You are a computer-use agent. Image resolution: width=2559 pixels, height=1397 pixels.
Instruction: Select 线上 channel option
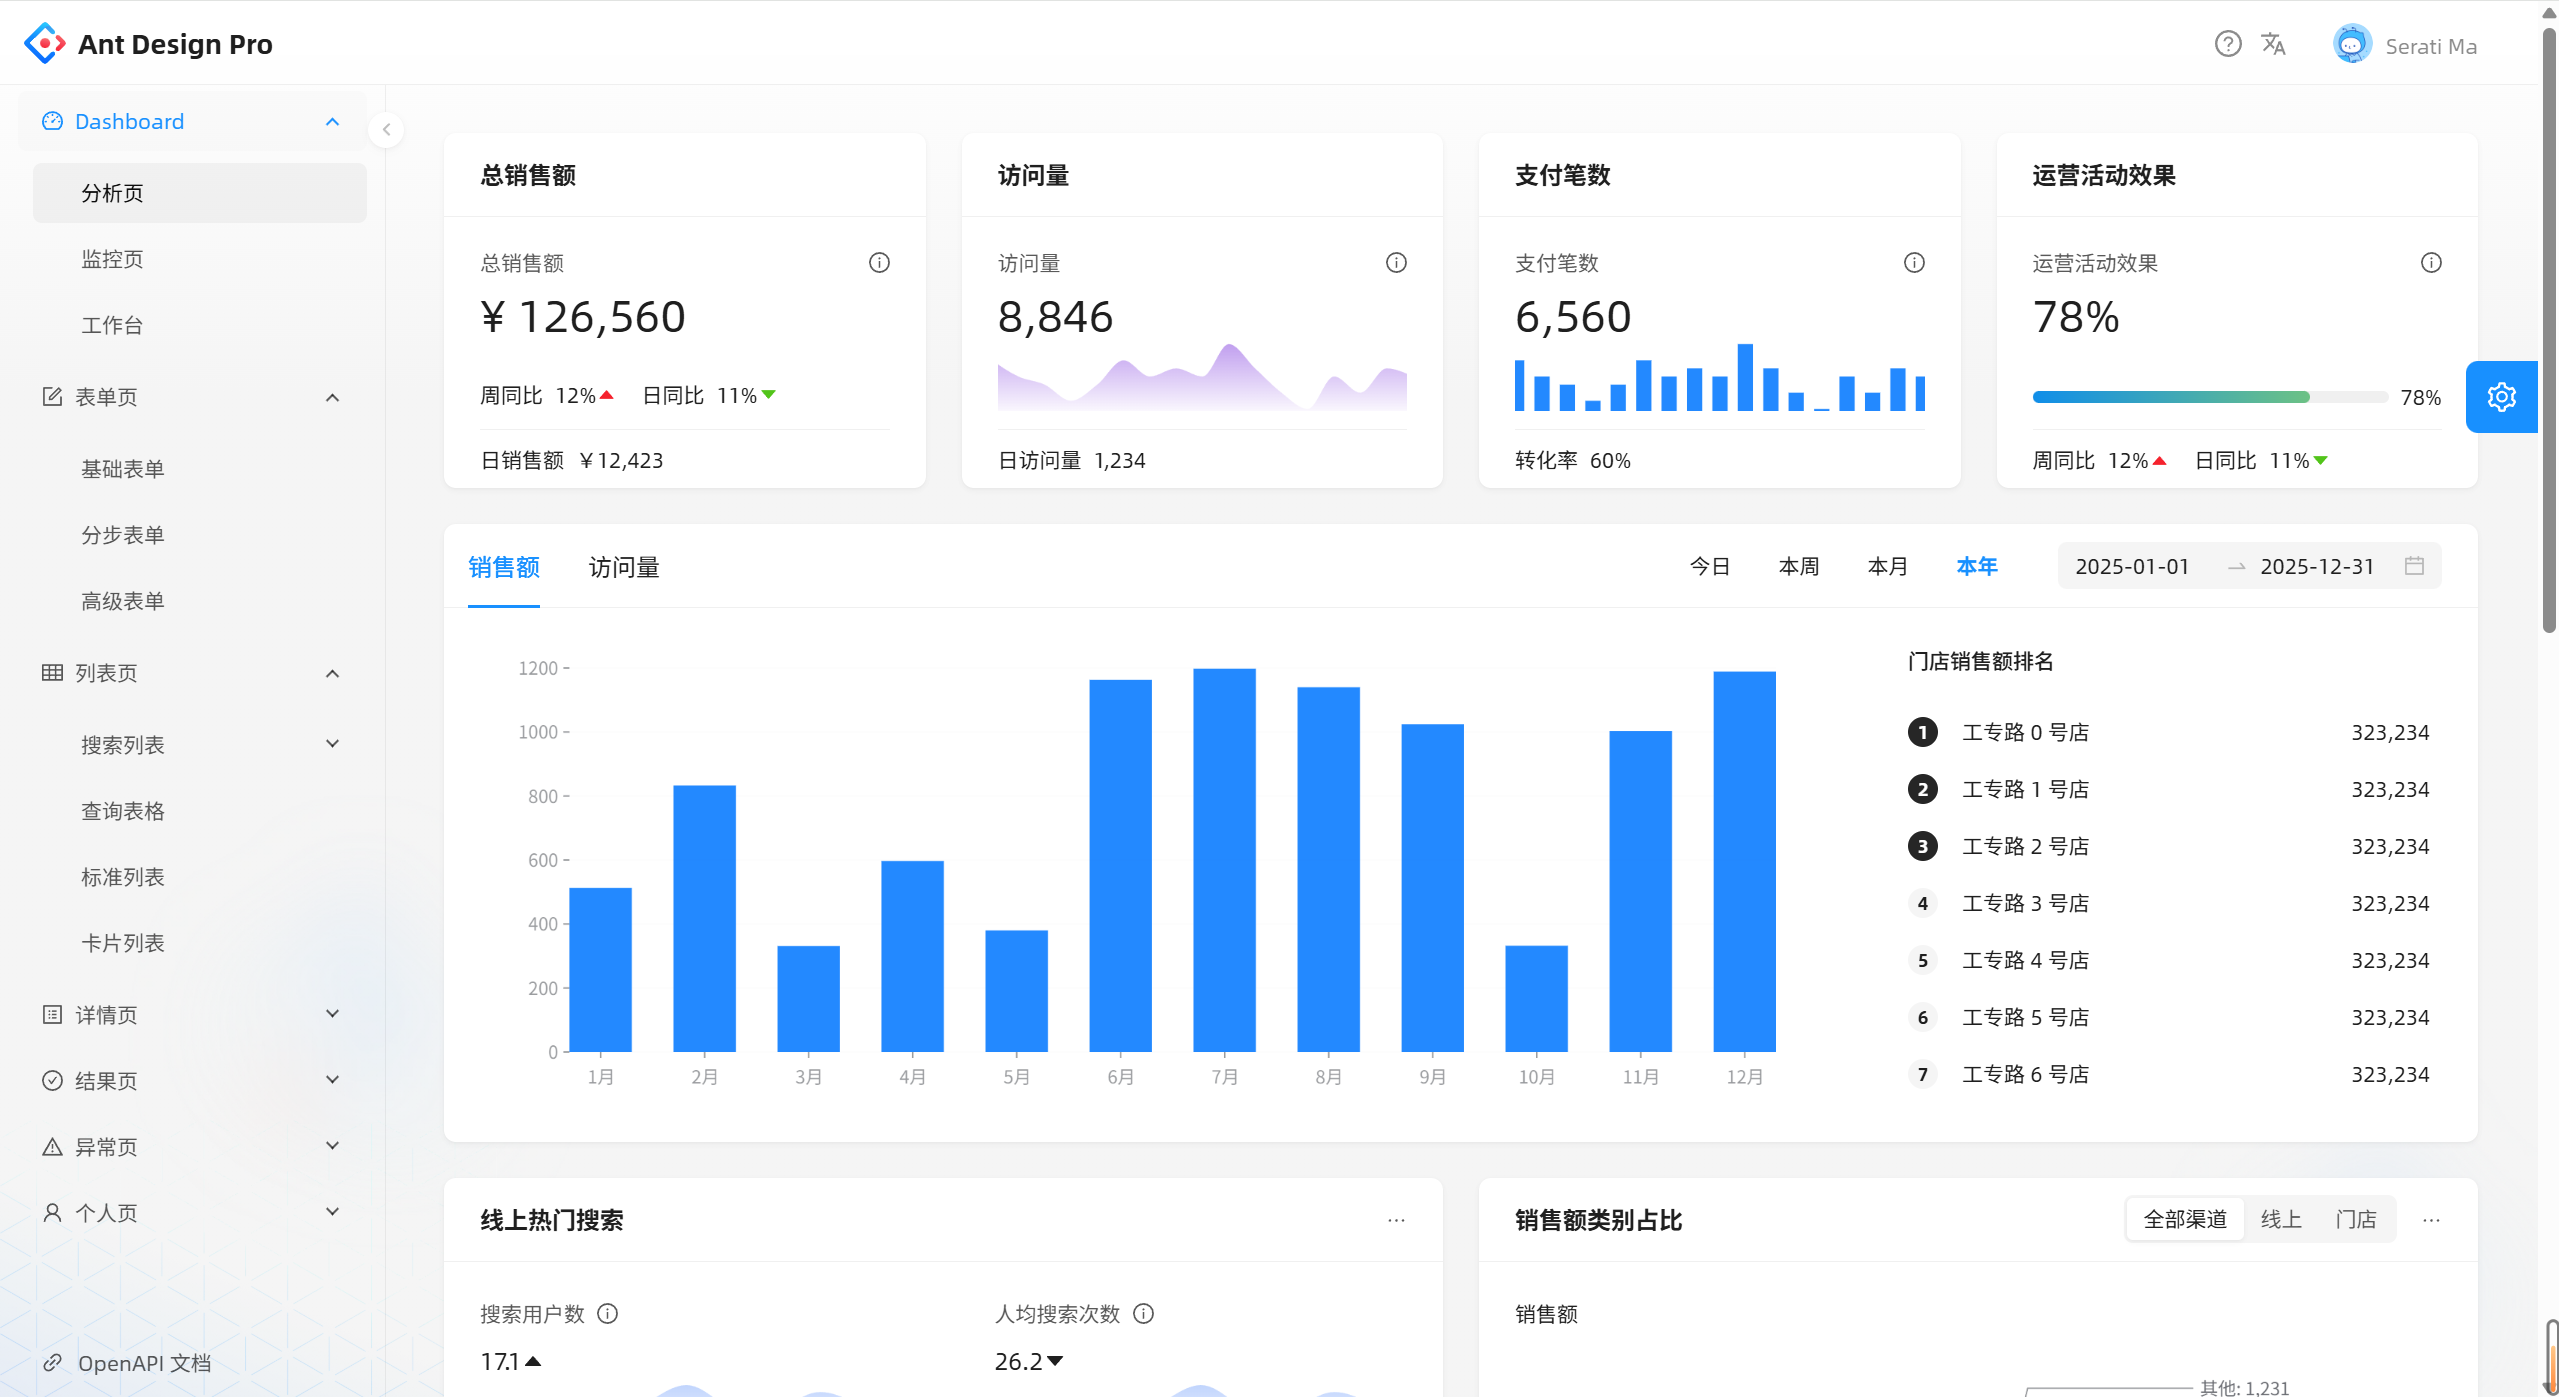(2281, 1219)
